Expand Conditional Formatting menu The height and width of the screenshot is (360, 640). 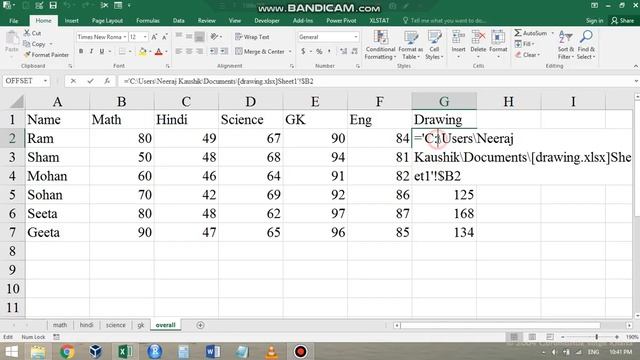380,45
